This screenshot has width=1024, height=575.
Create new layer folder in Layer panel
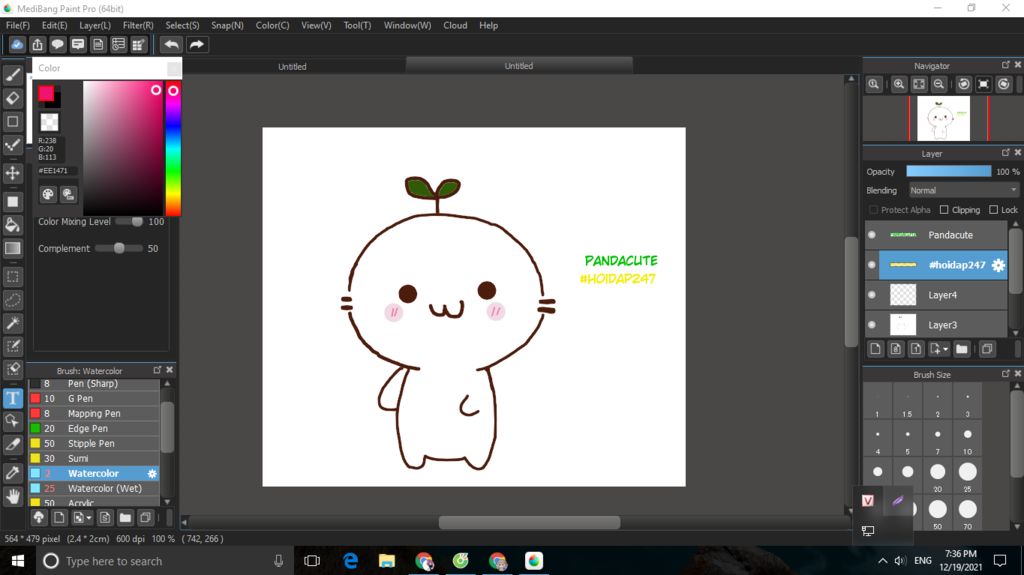[x=961, y=349]
